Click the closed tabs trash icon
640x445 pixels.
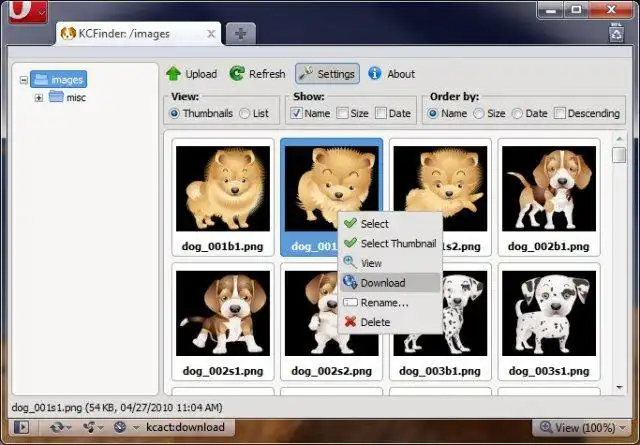click(x=616, y=33)
